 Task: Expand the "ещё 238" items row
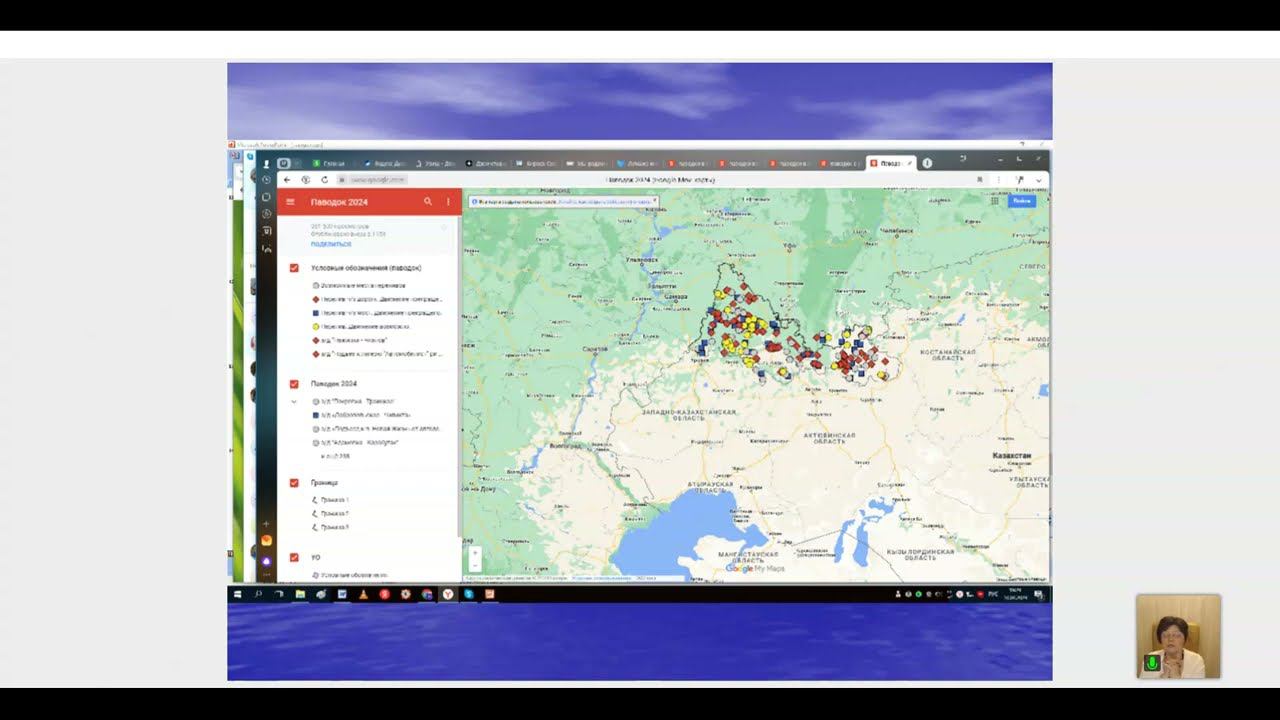click(335, 456)
